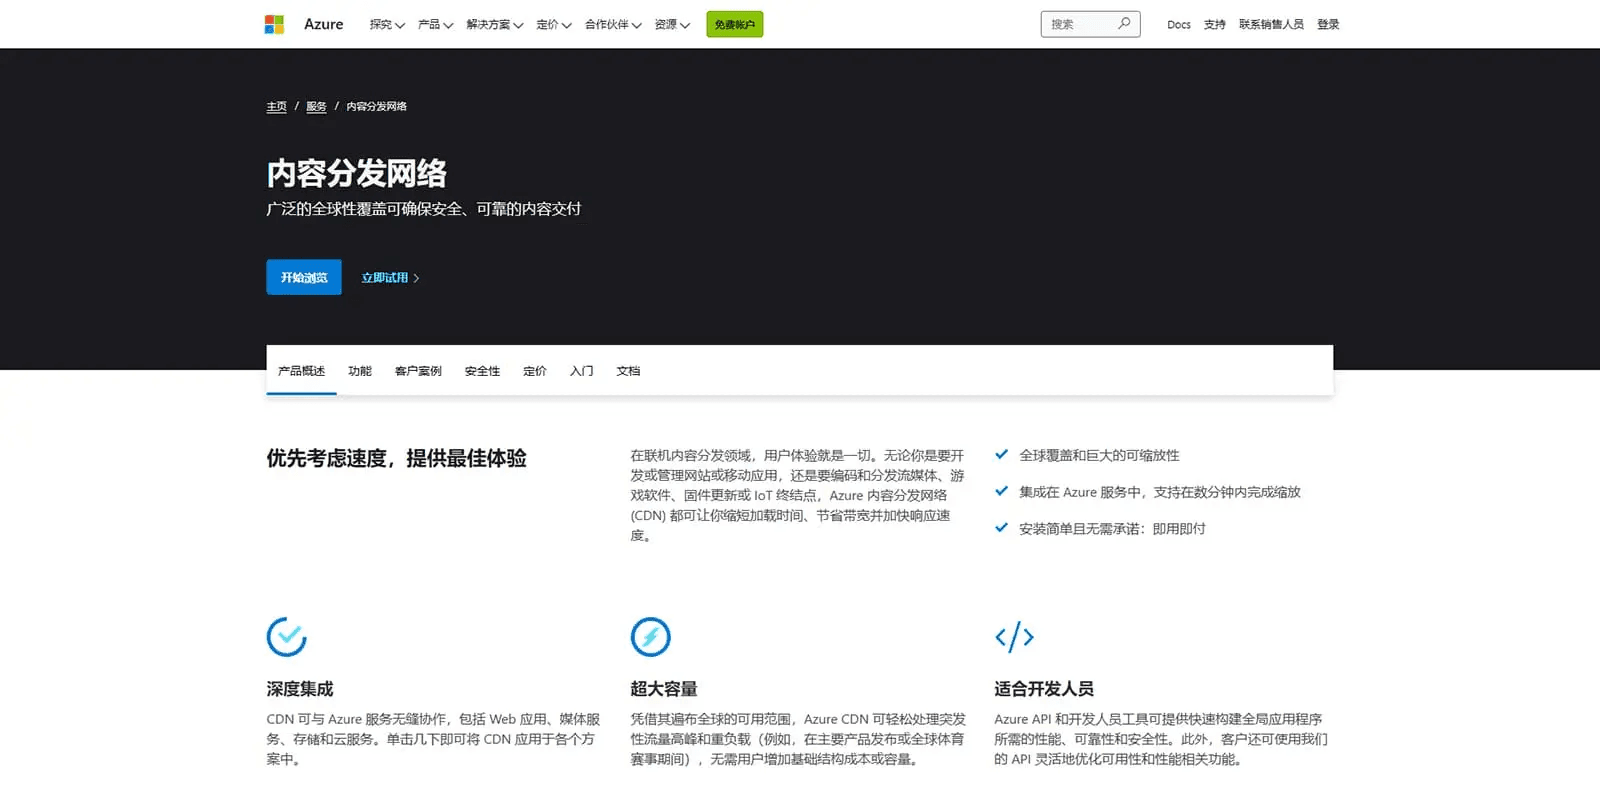
Task: Click the 登录 sign-in link
Action: click(1328, 24)
